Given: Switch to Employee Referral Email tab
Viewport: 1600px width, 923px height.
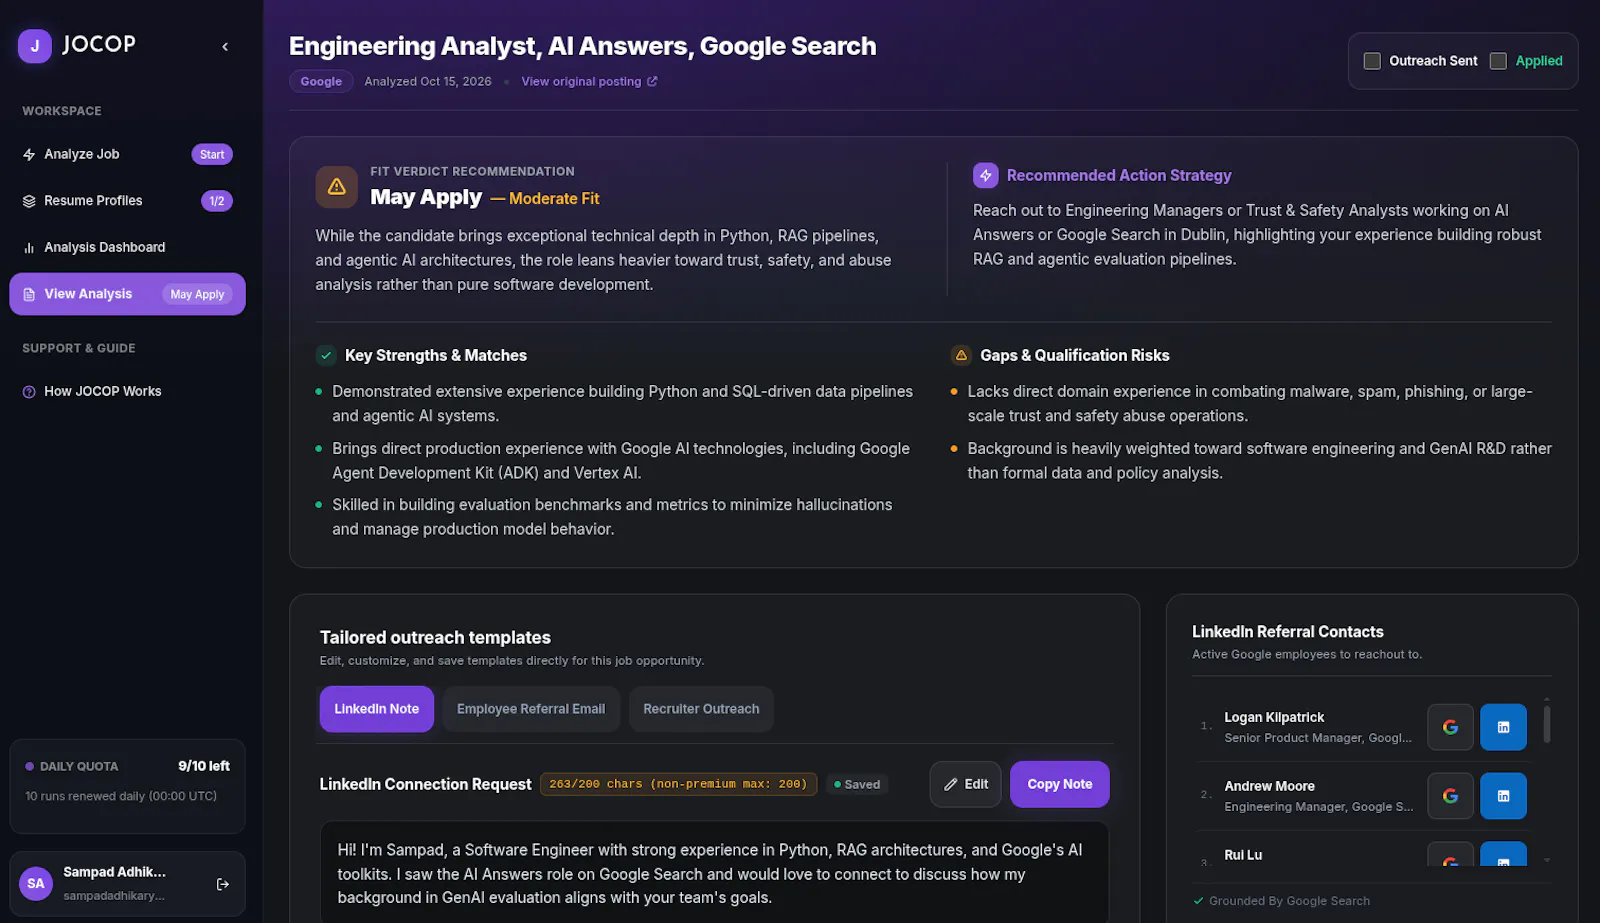Looking at the screenshot, I should tap(531, 709).
